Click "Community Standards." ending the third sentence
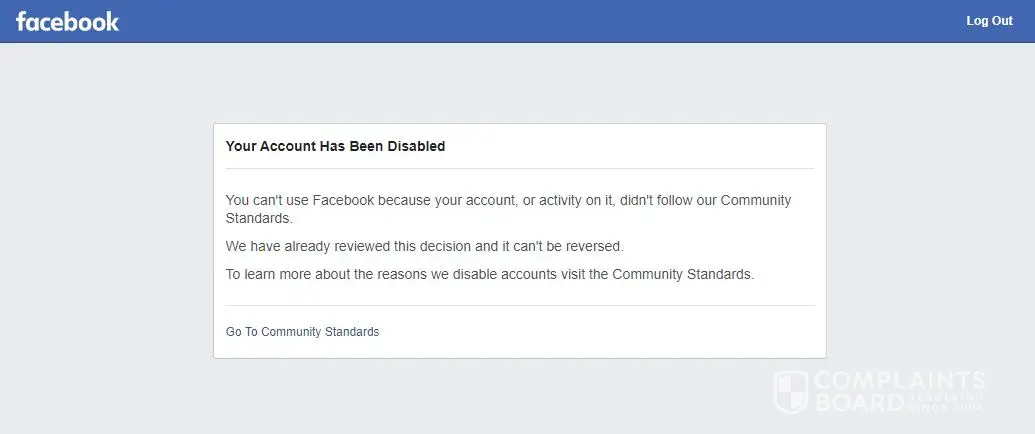This screenshot has width=1035, height=434. 683,274
